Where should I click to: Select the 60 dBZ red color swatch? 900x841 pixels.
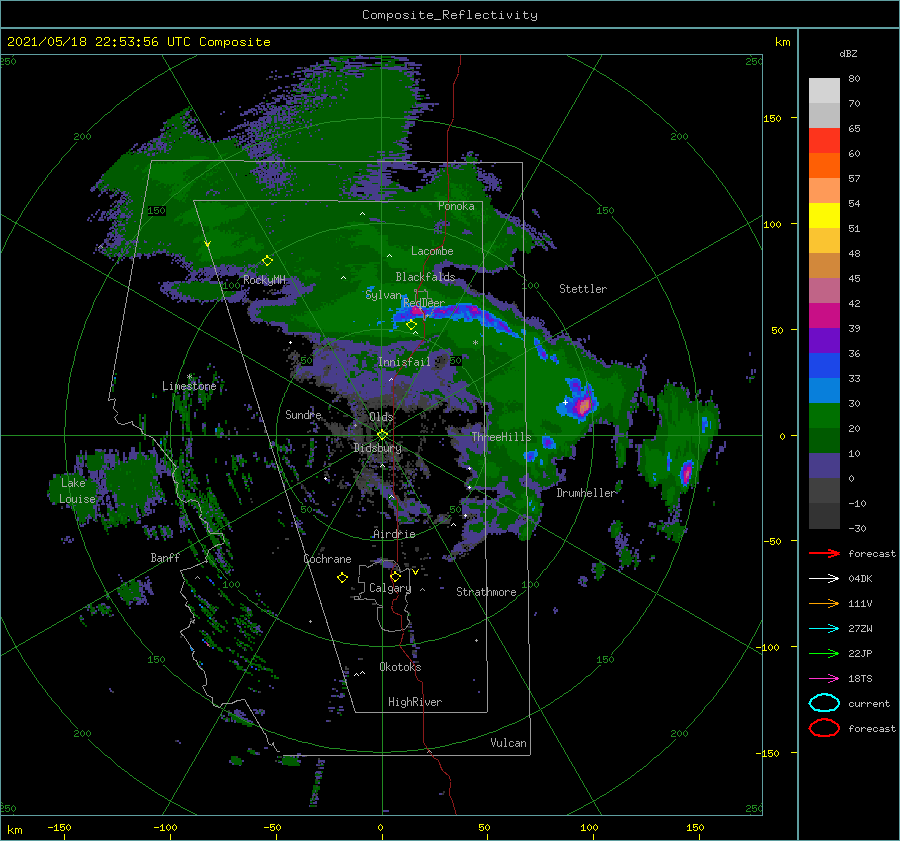tap(824, 141)
